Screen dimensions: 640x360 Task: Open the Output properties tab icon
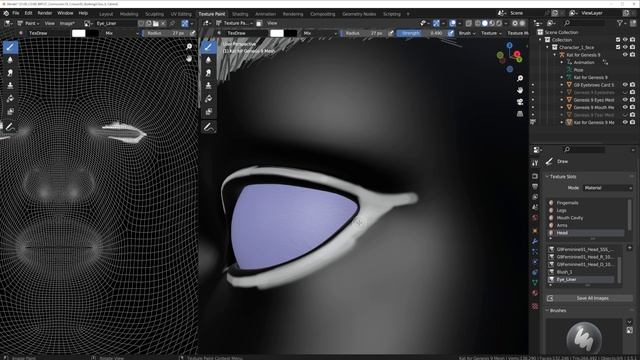tap(535, 187)
